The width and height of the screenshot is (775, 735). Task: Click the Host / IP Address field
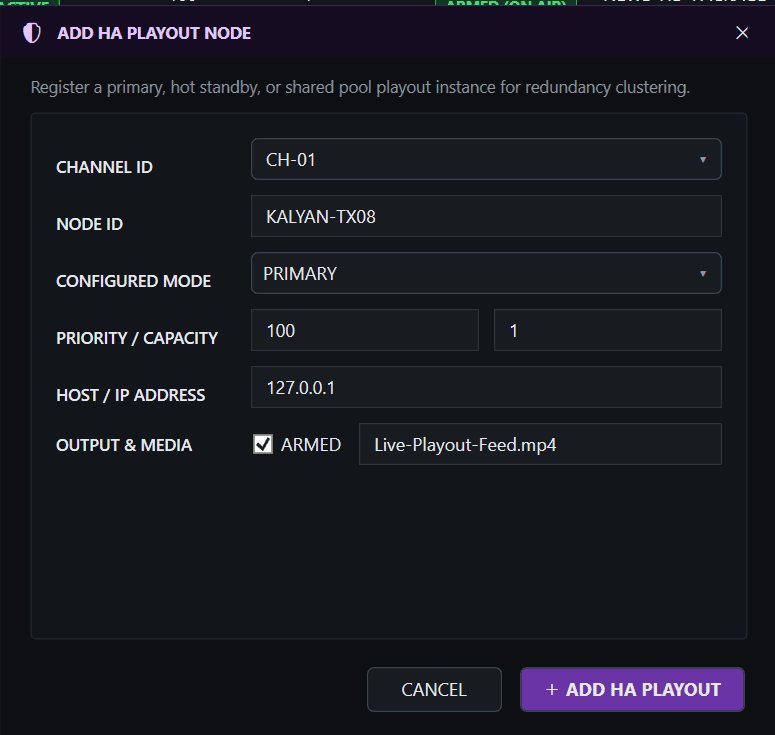click(x=486, y=387)
